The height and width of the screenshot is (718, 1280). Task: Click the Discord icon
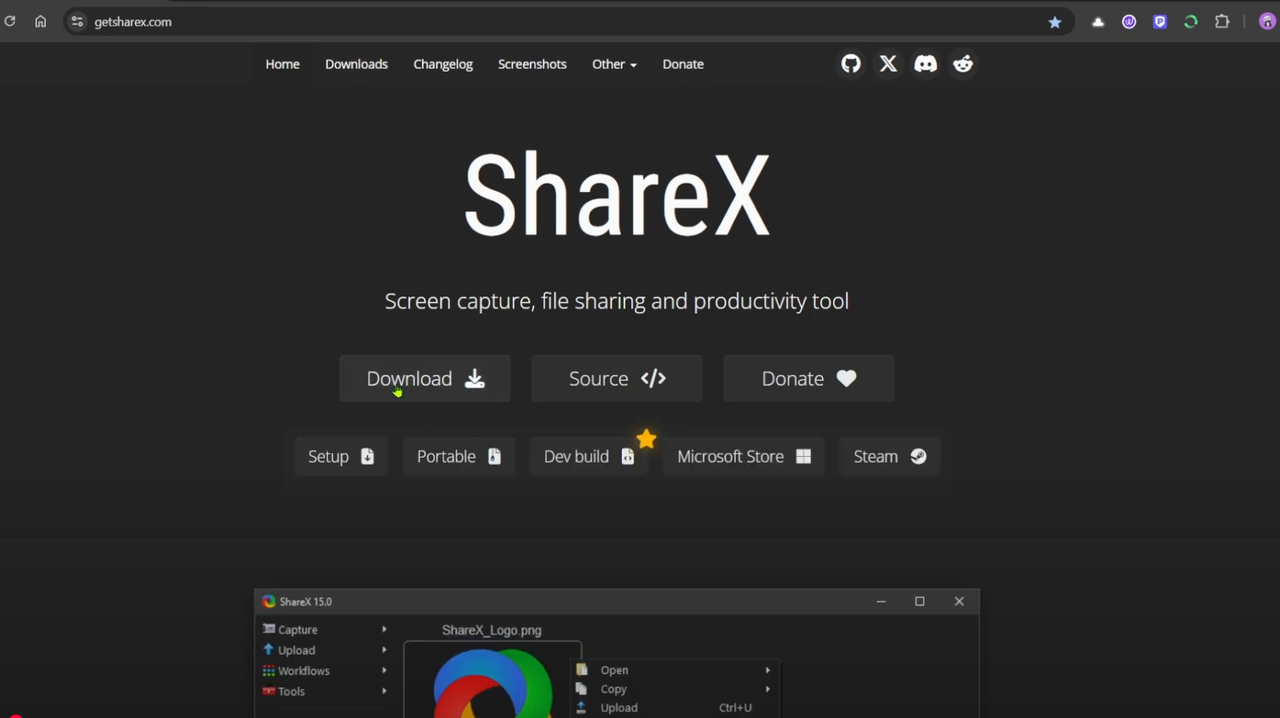point(925,64)
